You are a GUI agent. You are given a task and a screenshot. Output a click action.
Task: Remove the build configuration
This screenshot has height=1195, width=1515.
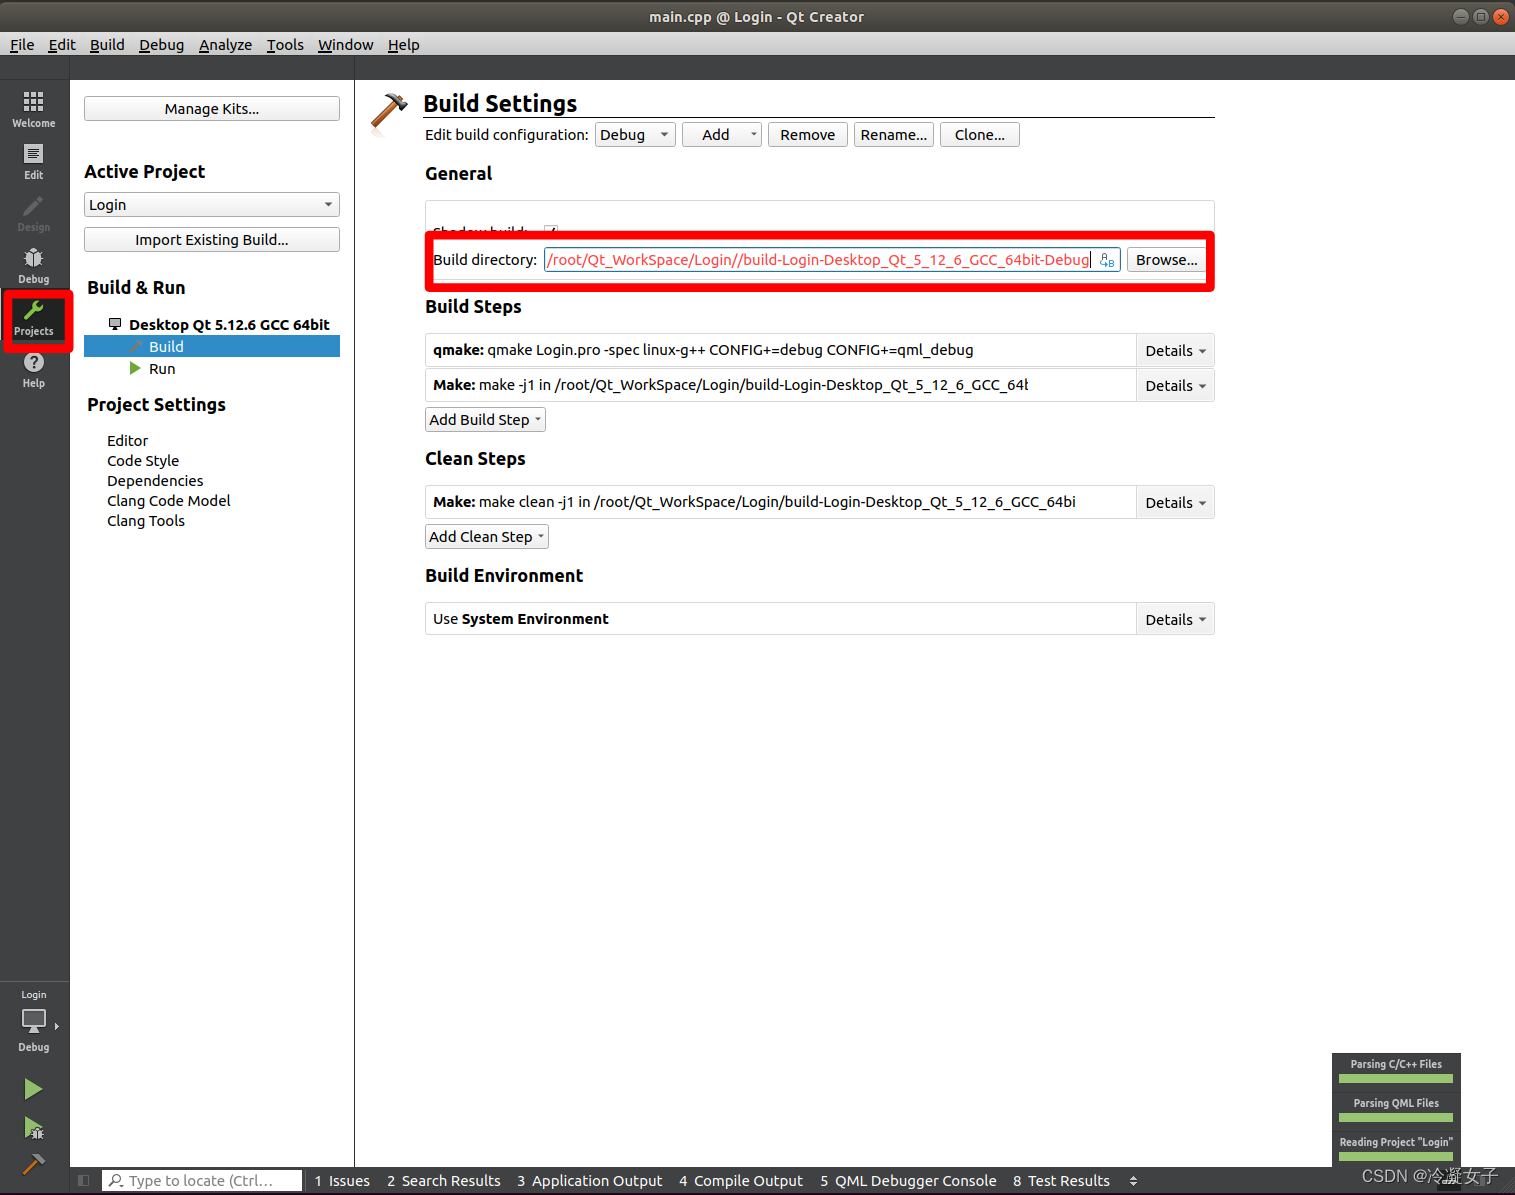point(808,135)
